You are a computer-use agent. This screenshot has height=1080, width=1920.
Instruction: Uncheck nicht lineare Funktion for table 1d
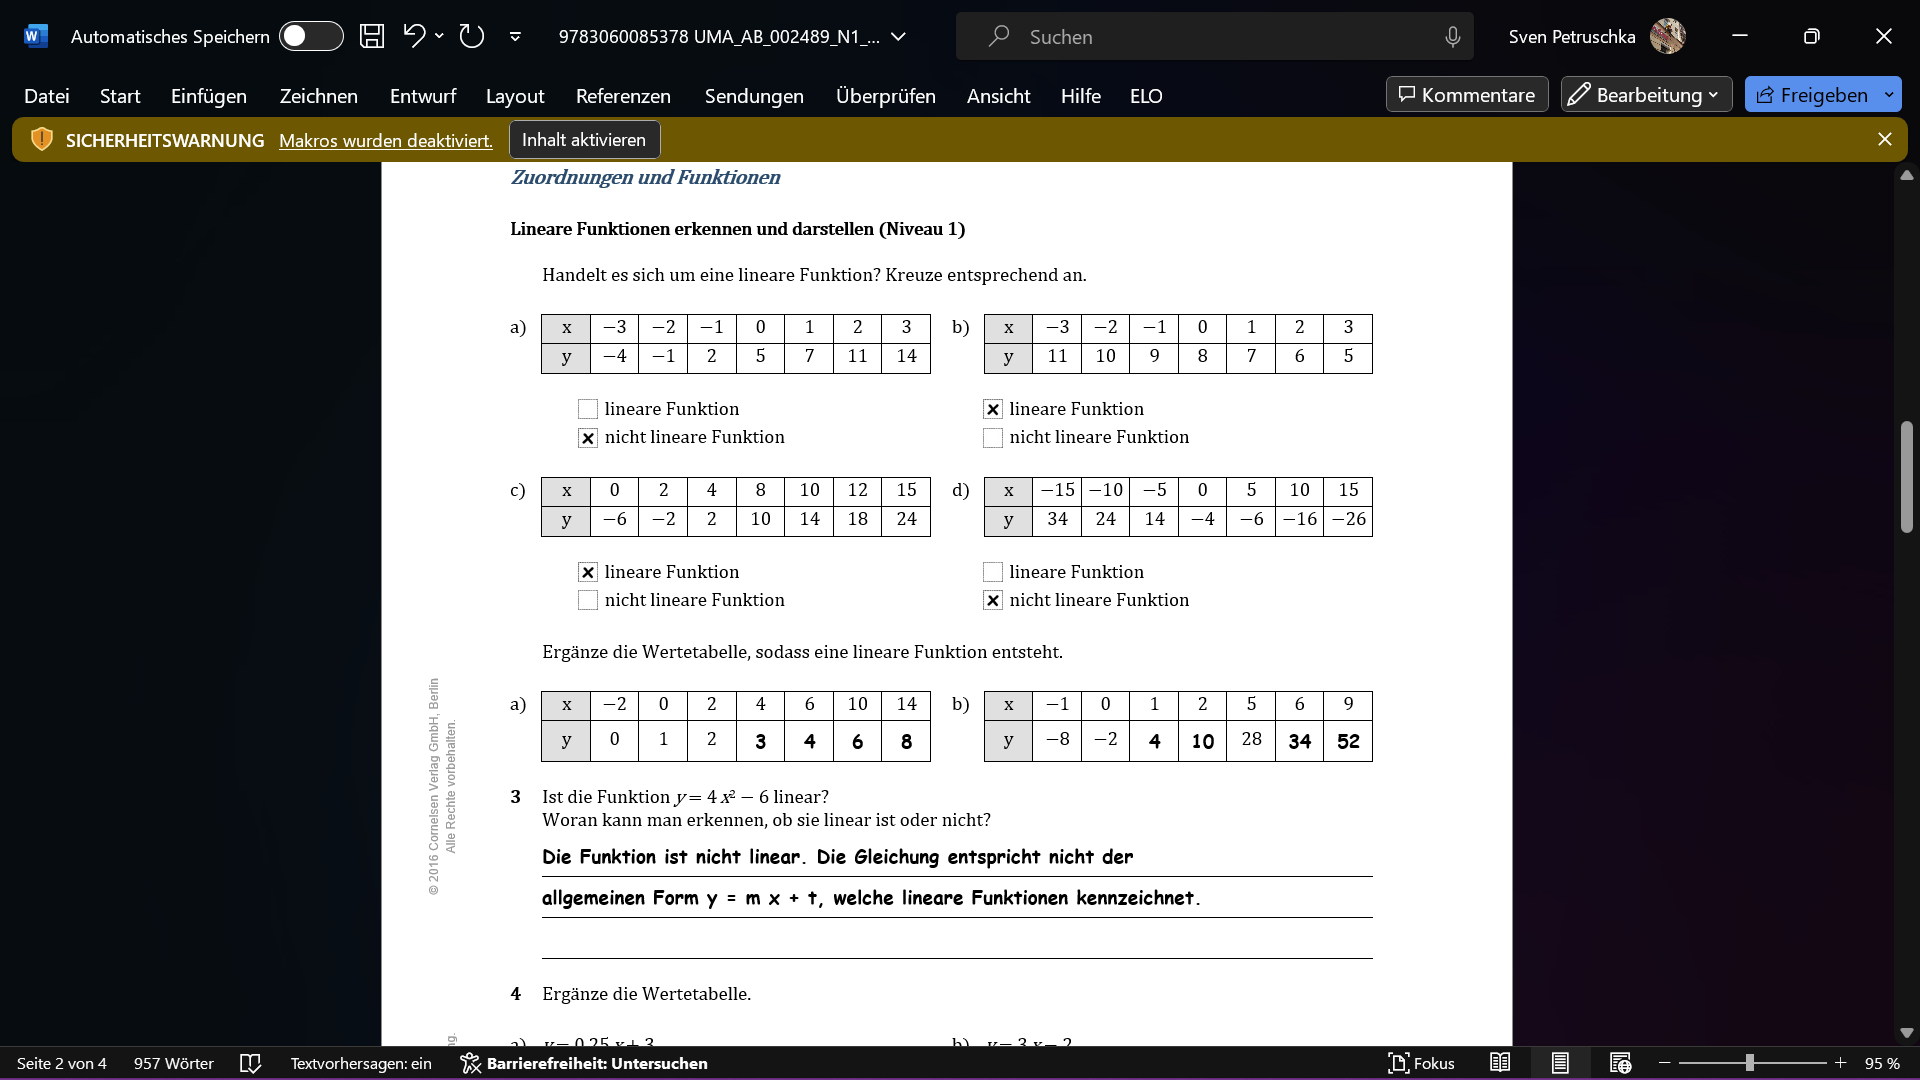(x=993, y=600)
